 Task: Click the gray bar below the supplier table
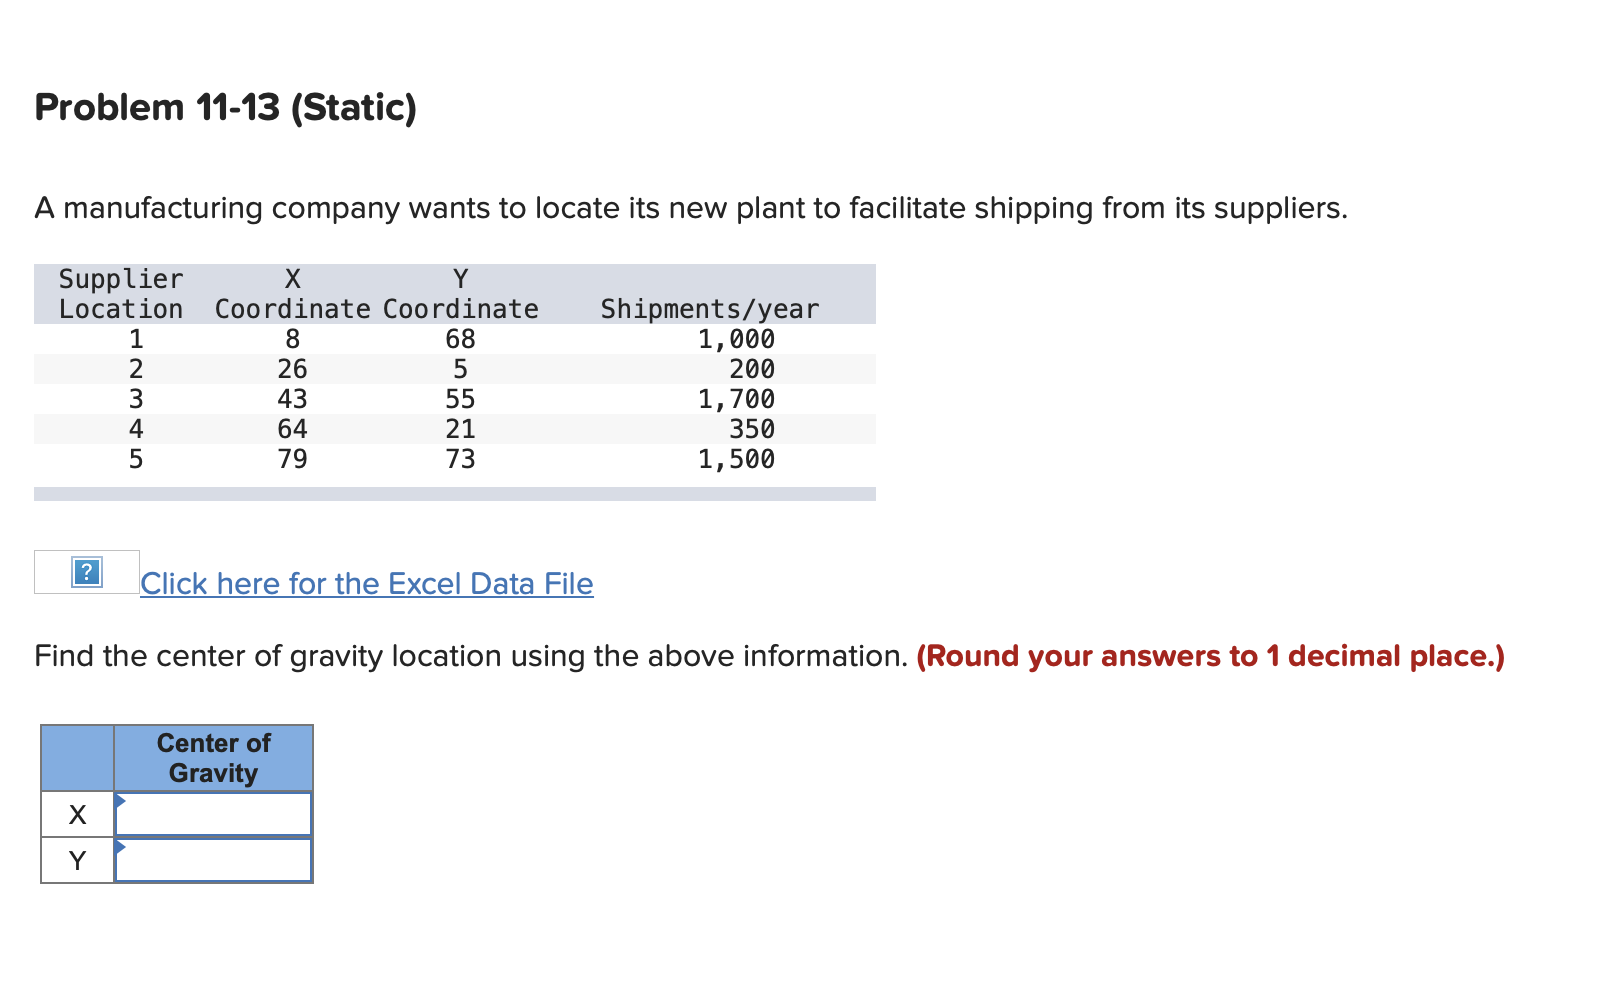455,495
